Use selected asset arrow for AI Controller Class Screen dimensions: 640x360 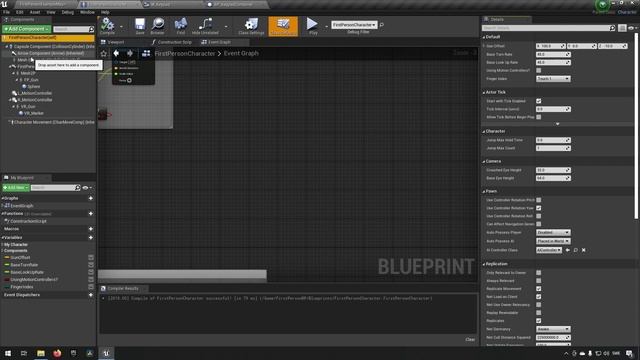click(x=568, y=250)
